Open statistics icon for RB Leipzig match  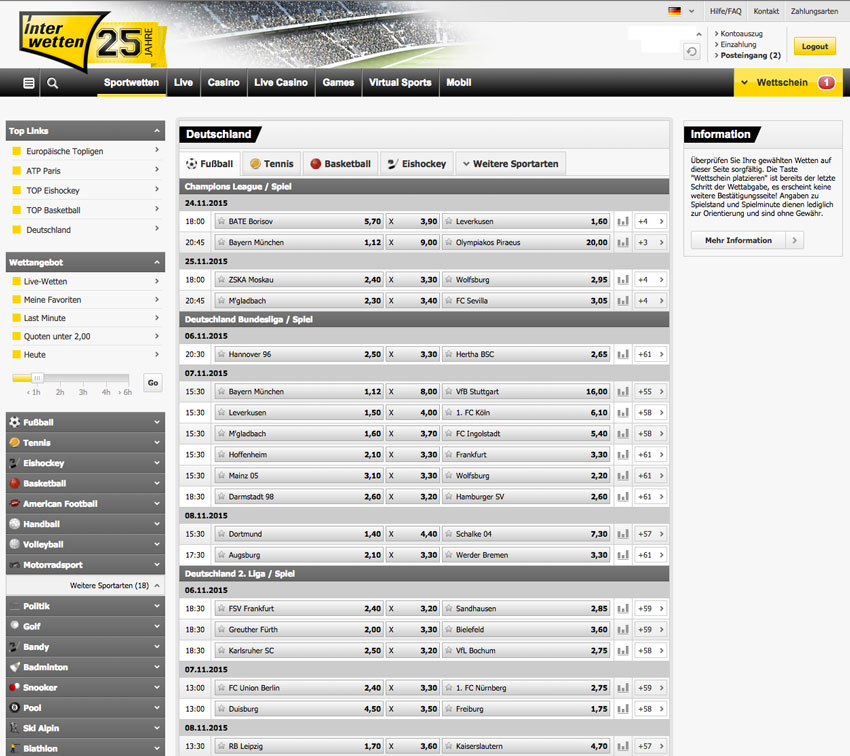(x=623, y=746)
